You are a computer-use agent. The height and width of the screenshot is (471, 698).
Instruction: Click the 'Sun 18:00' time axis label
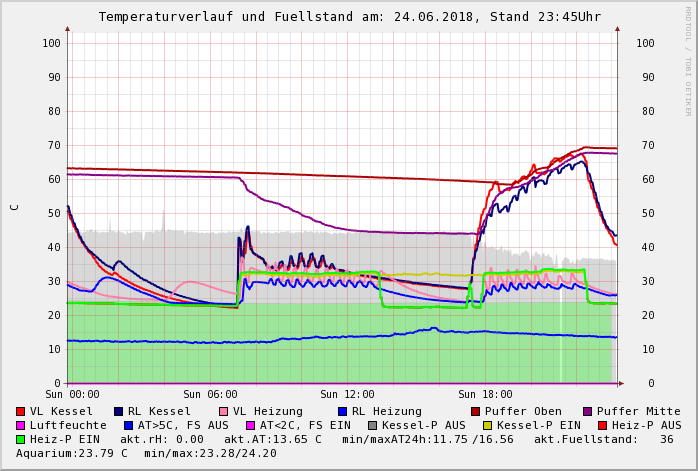pyautogui.click(x=485, y=395)
